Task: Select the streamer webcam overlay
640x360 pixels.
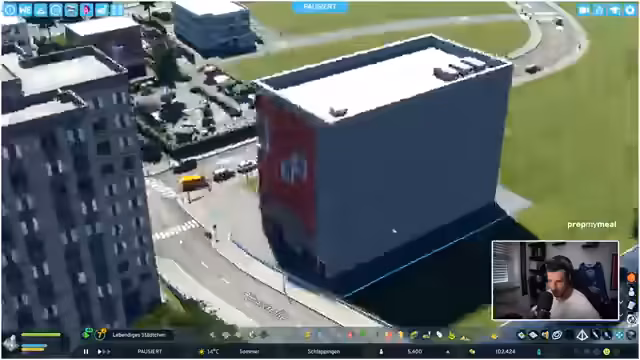Action: (555, 280)
